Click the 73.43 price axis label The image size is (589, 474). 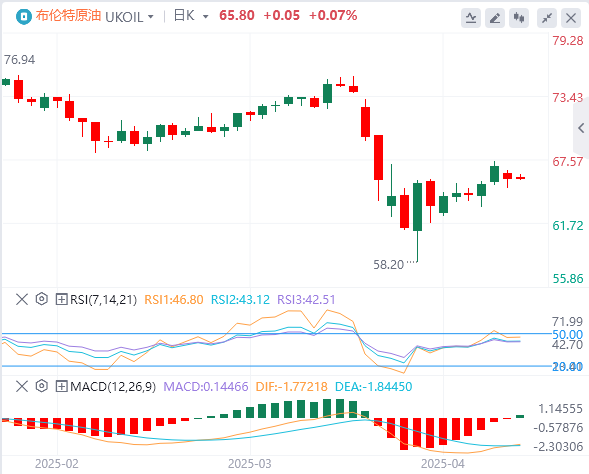click(x=568, y=98)
